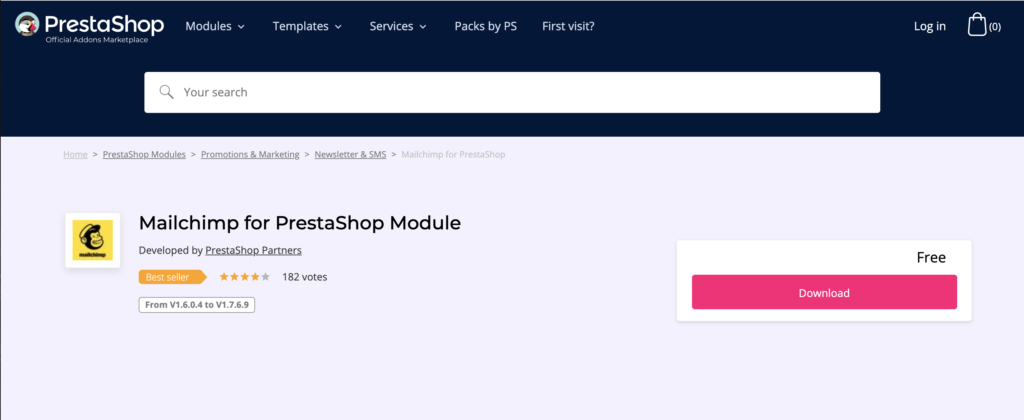1024x420 pixels.
Task: Click the pink Download button
Action: click(x=824, y=292)
